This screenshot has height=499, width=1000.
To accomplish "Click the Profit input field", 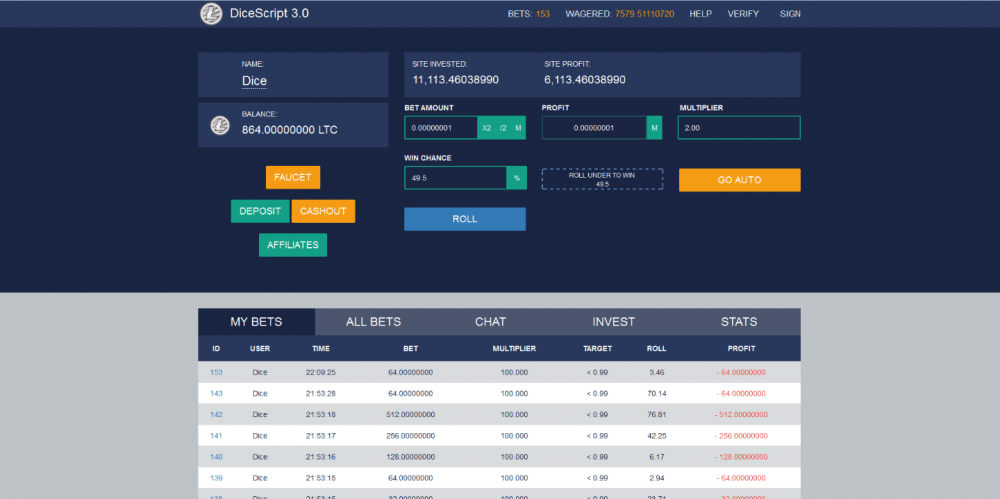I will pos(594,128).
